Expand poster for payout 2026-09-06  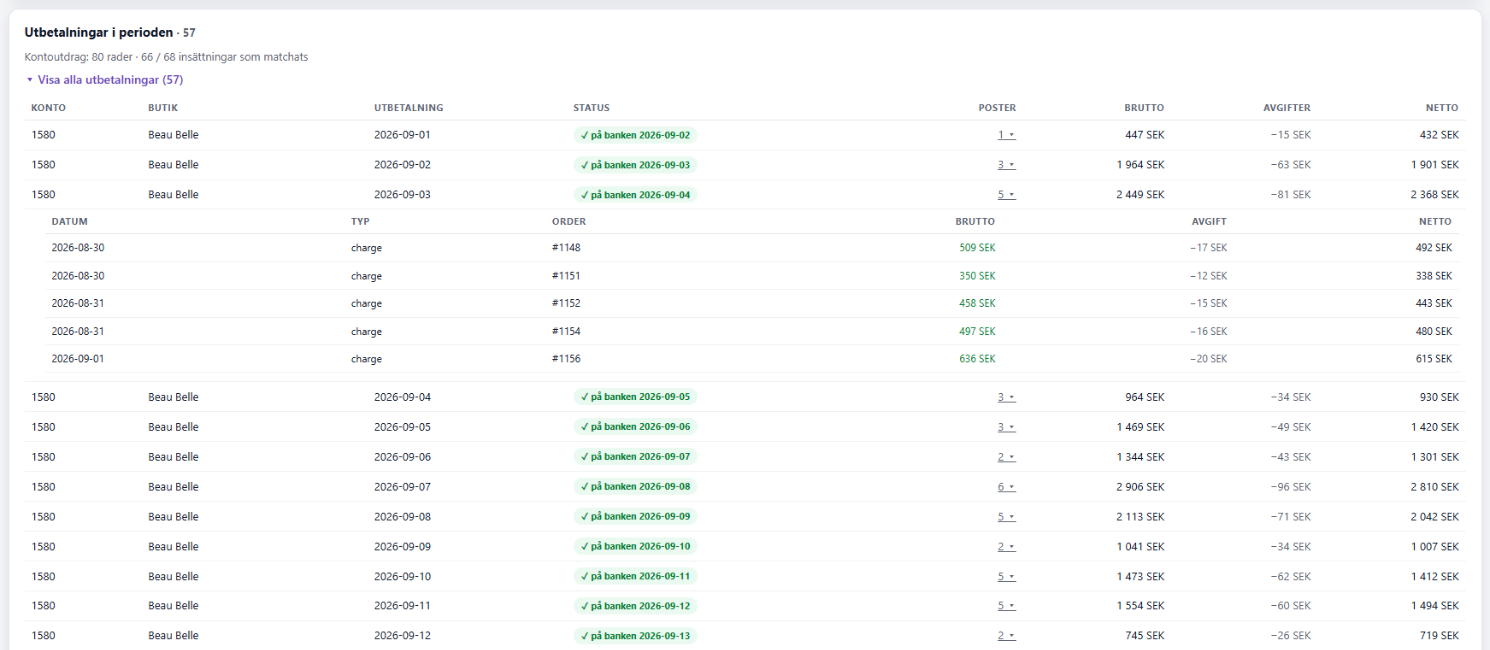(1006, 457)
